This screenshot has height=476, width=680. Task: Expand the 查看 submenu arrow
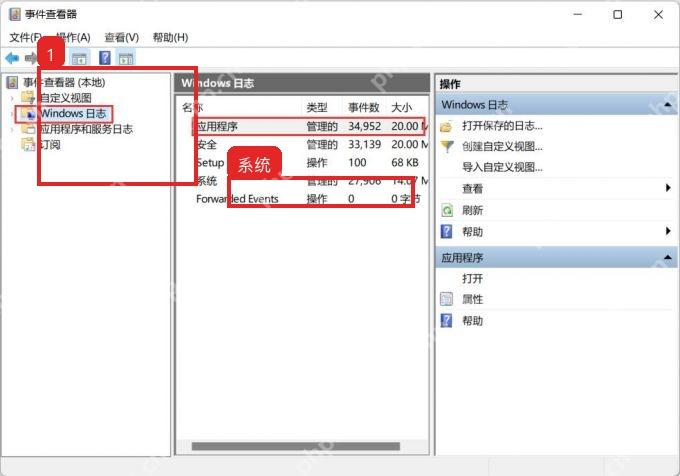(668, 188)
